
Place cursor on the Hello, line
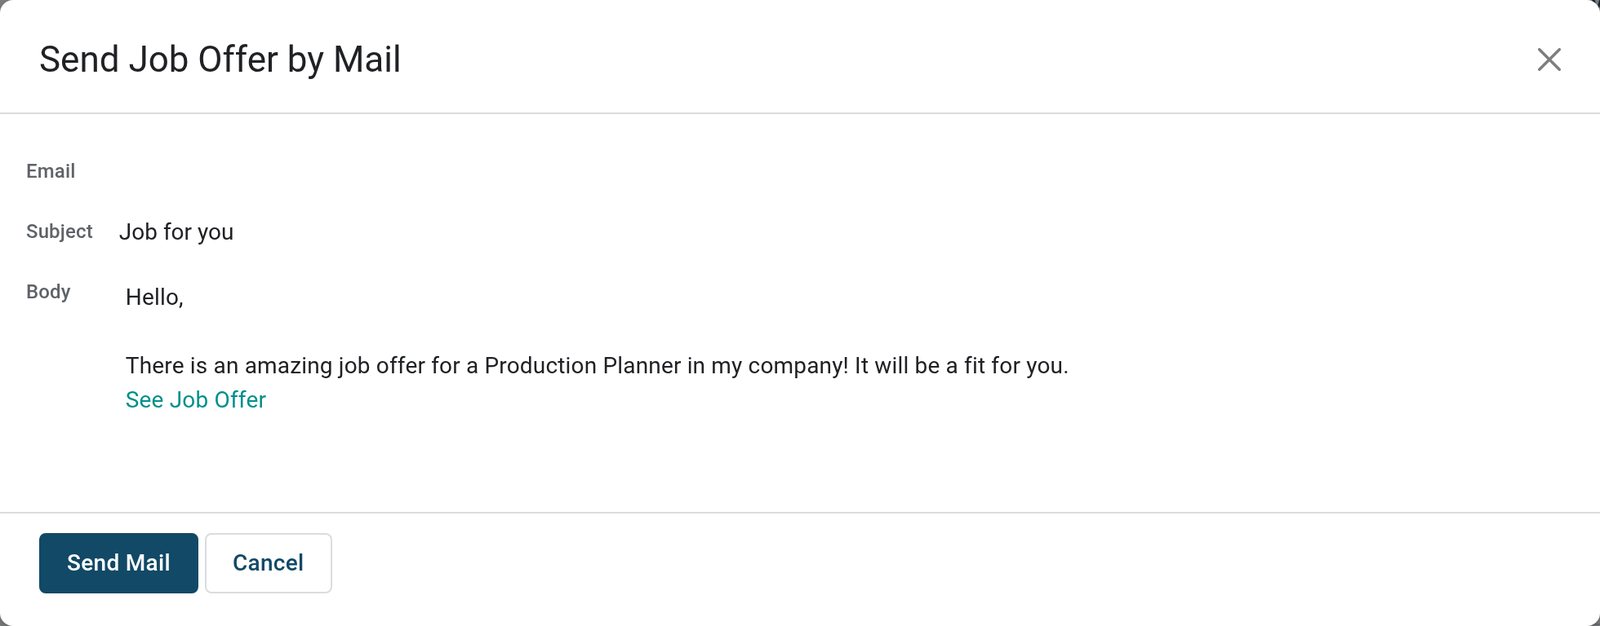(155, 297)
